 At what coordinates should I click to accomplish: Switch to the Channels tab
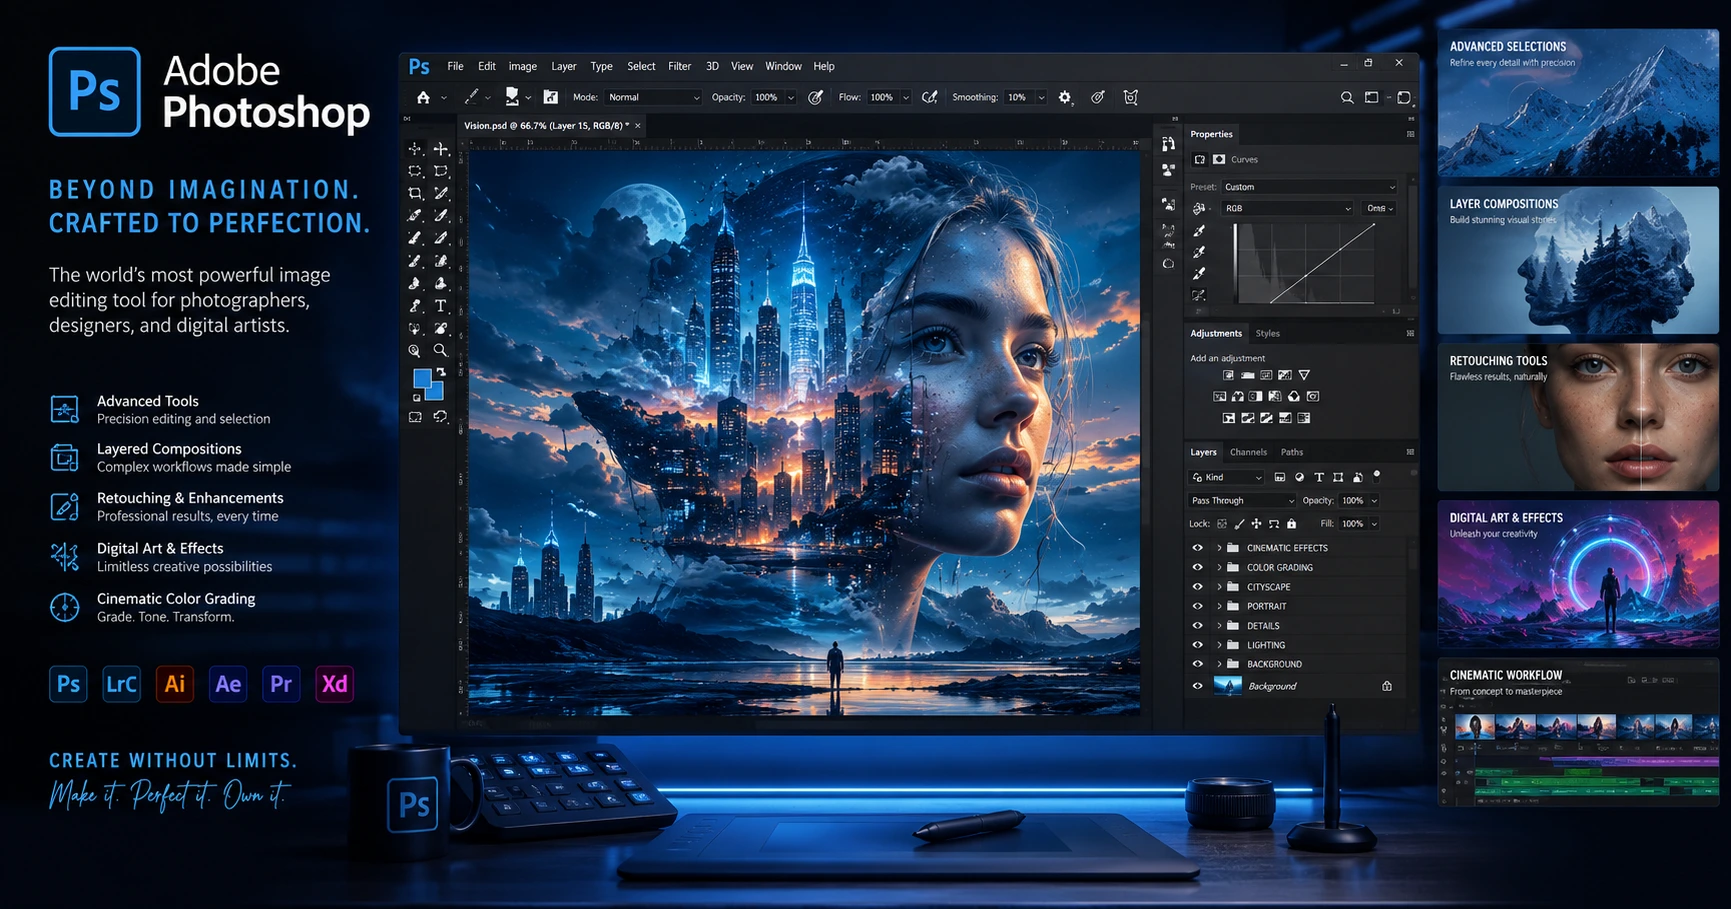coord(1248,452)
